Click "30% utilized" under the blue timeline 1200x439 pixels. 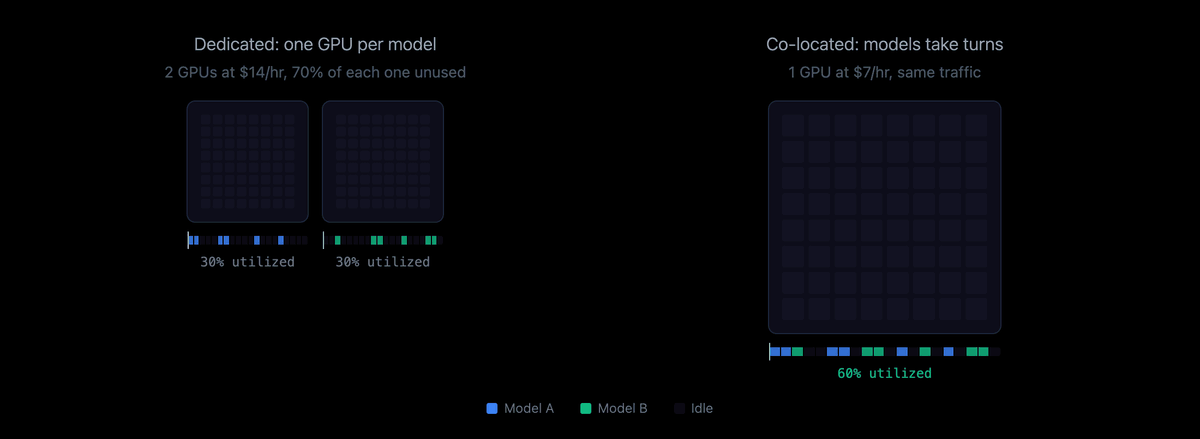[x=247, y=262]
